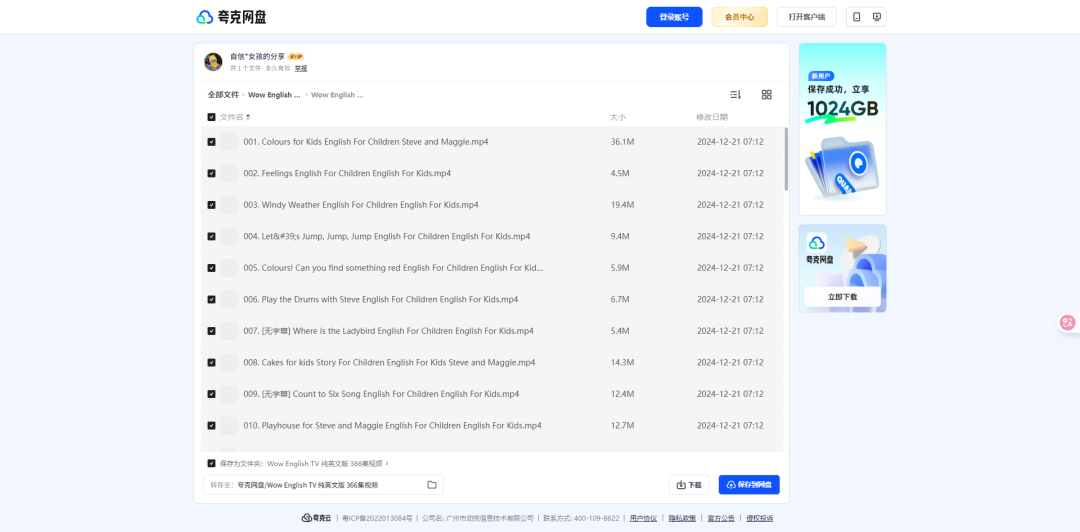
Task: Click the file list vertical scrollbar
Action: [786, 158]
